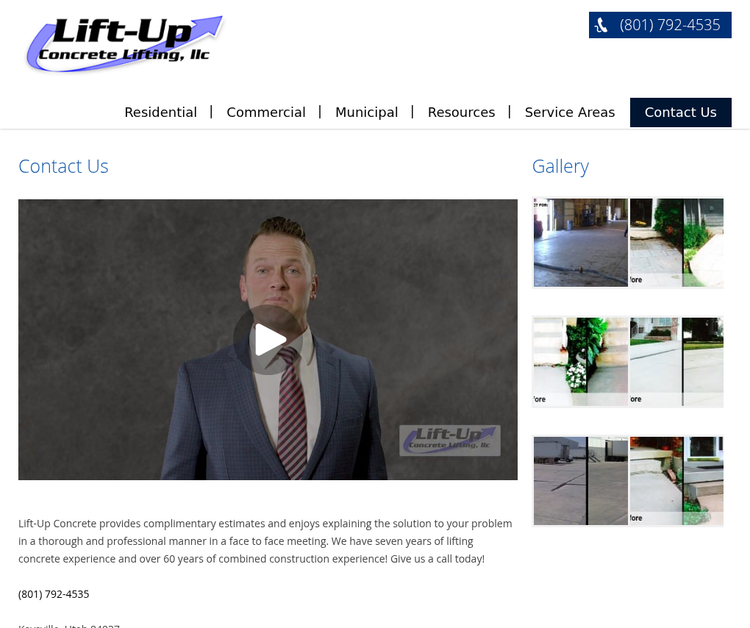750x628 pixels.
Task: Open the white flowers steps gallery thumbnail
Action: point(581,362)
